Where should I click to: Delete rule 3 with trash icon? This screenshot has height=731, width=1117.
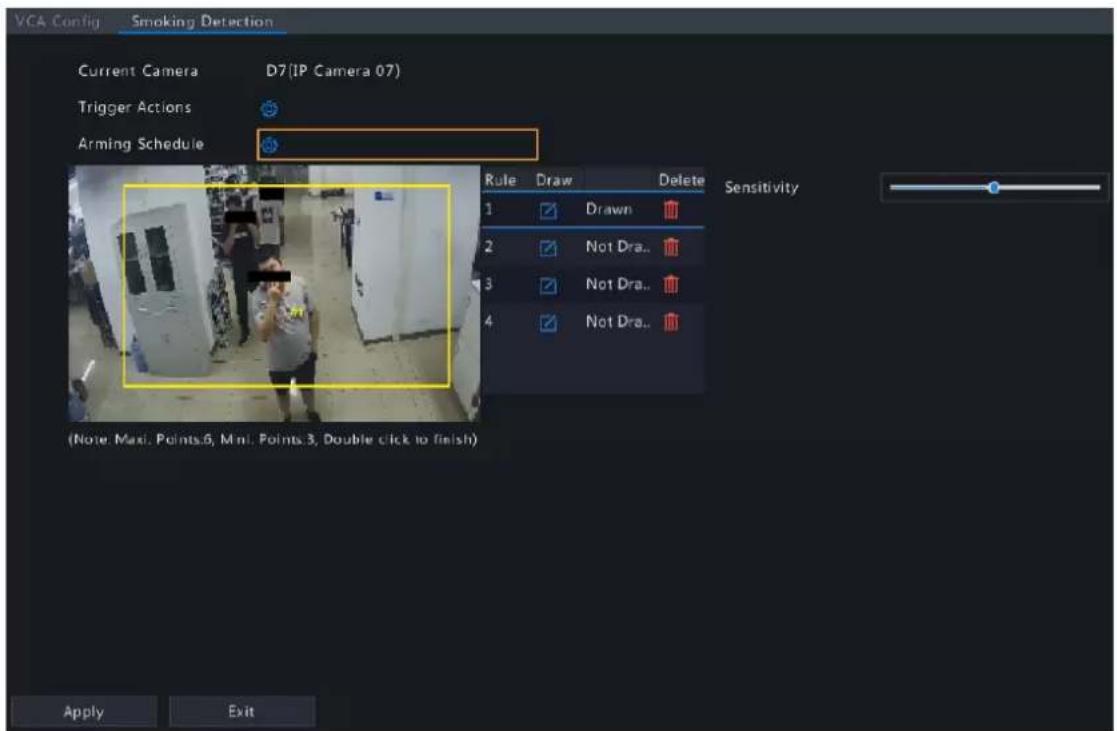tap(671, 284)
